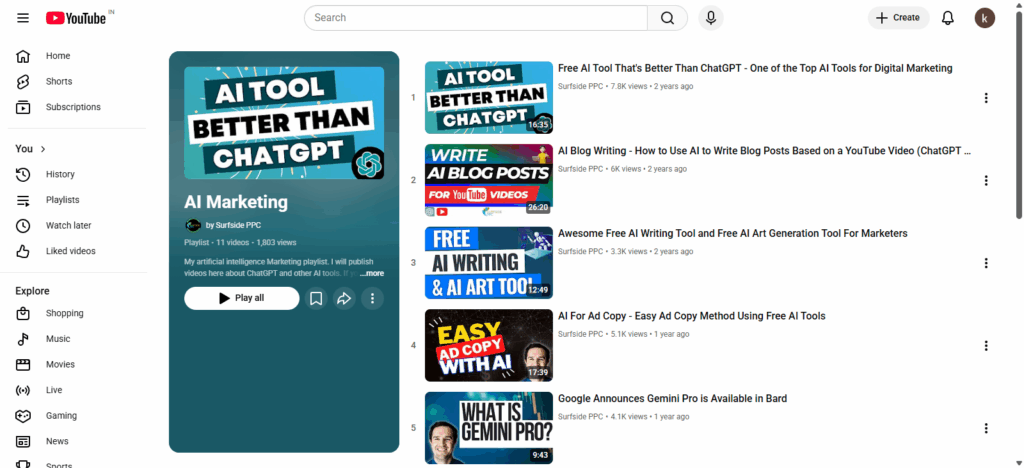The height and width of the screenshot is (468, 1024).
Task: Open Easy Ad Copy With AI thumbnail
Action: [x=488, y=345]
